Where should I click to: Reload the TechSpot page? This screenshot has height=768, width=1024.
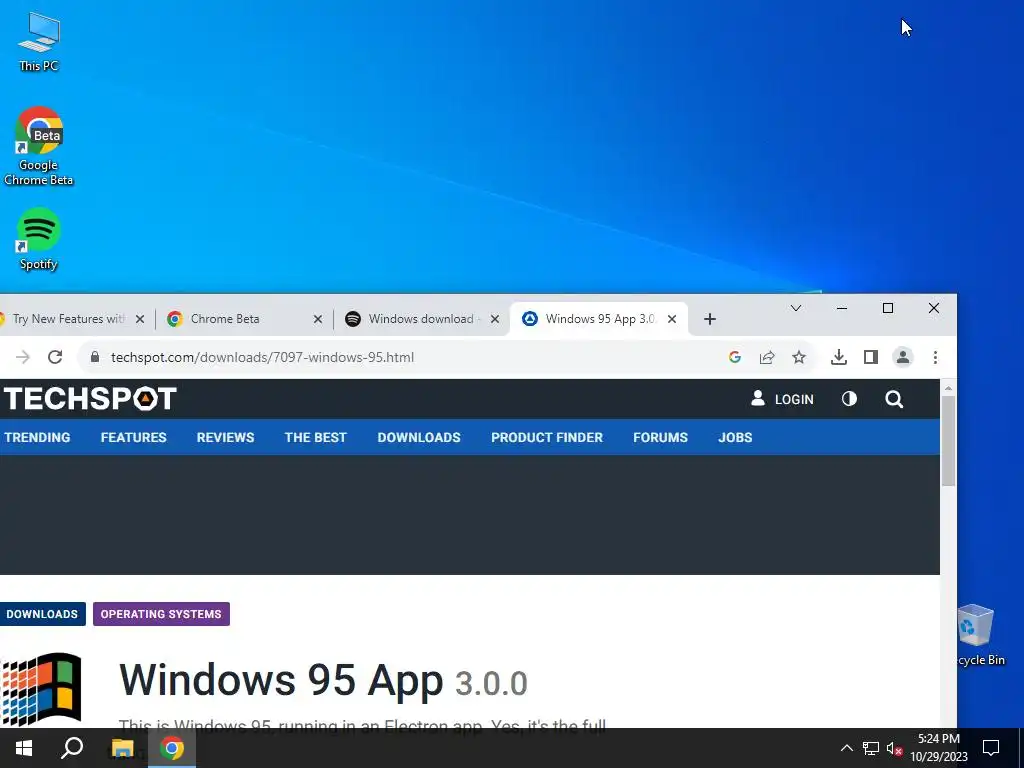[55, 357]
